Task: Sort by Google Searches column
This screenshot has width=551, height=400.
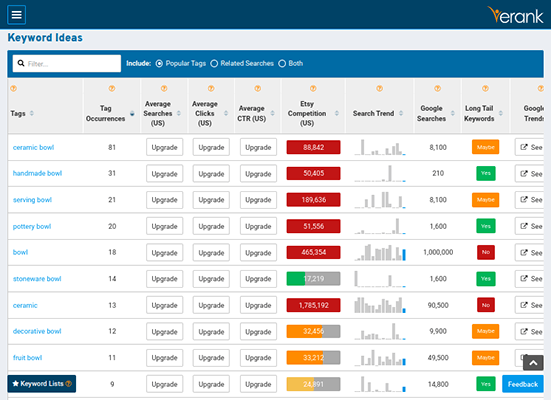Action: pyautogui.click(x=453, y=113)
